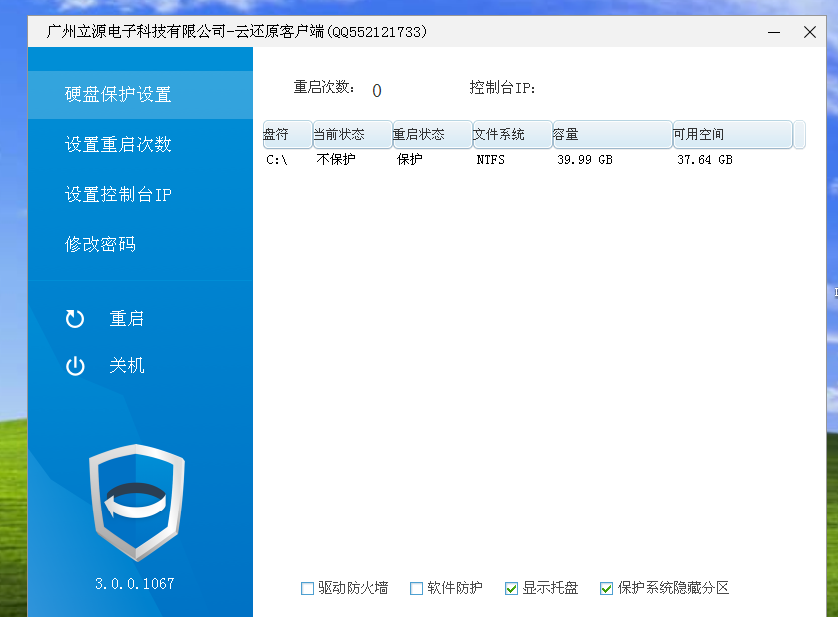The image size is (838, 617).
Task: Enable the 软件防护 checkbox
Action: tap(416, 589)
